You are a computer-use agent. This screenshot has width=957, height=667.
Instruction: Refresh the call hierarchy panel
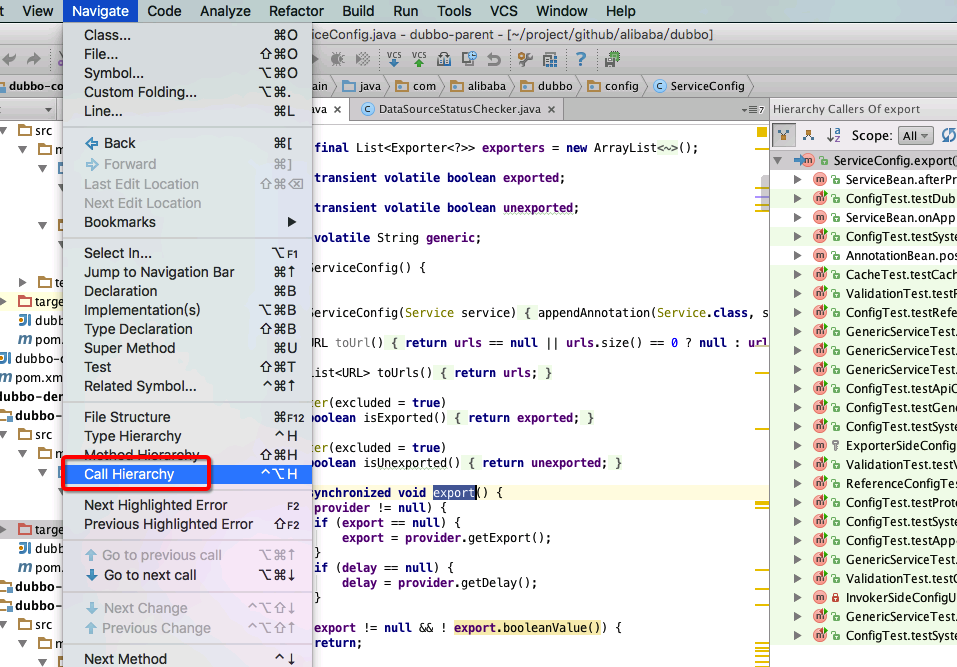[x=948, y=135]
